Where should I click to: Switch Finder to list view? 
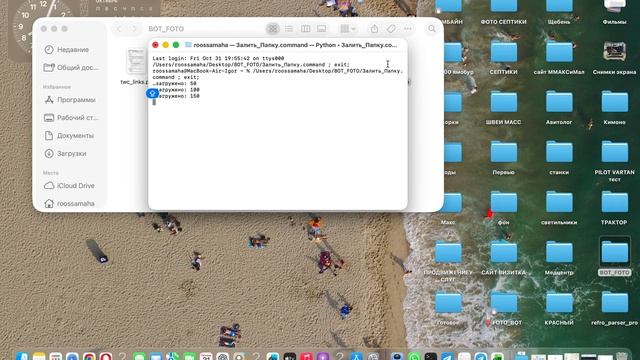pyautogui.click(x=289, y=29)
